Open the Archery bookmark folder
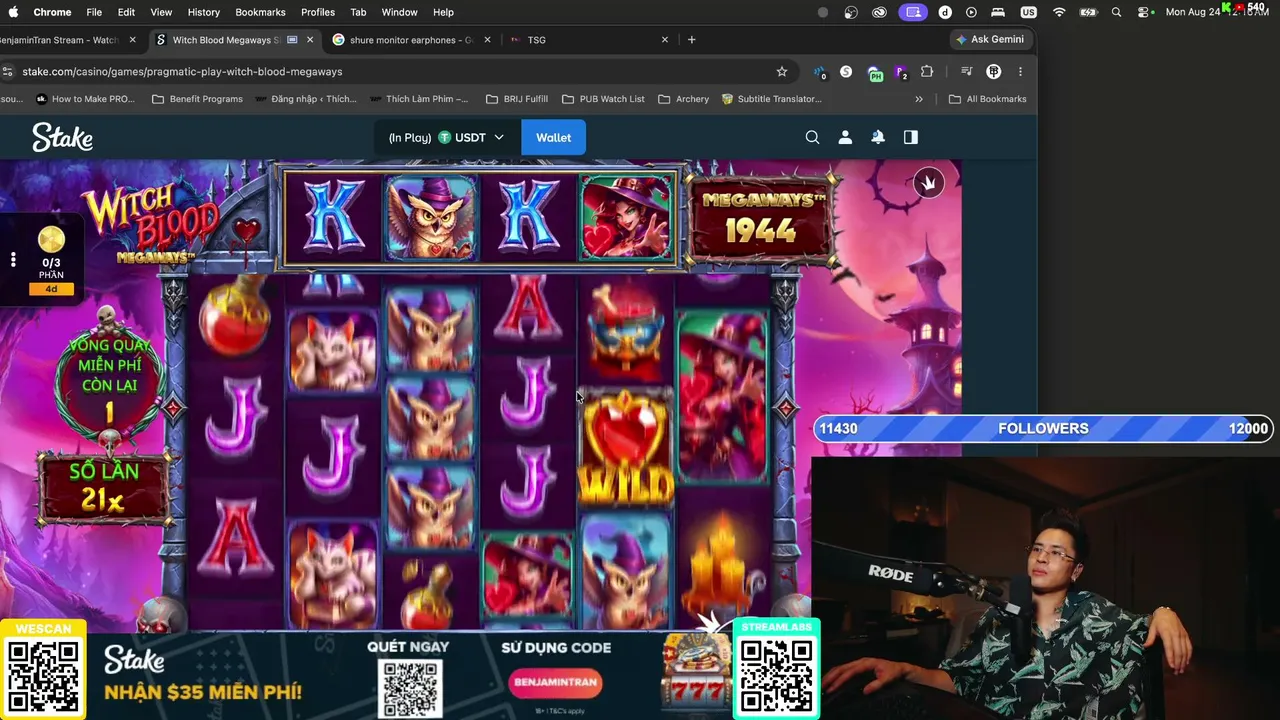The height and width of the screenshot is (720, 1280). (684, 99)
